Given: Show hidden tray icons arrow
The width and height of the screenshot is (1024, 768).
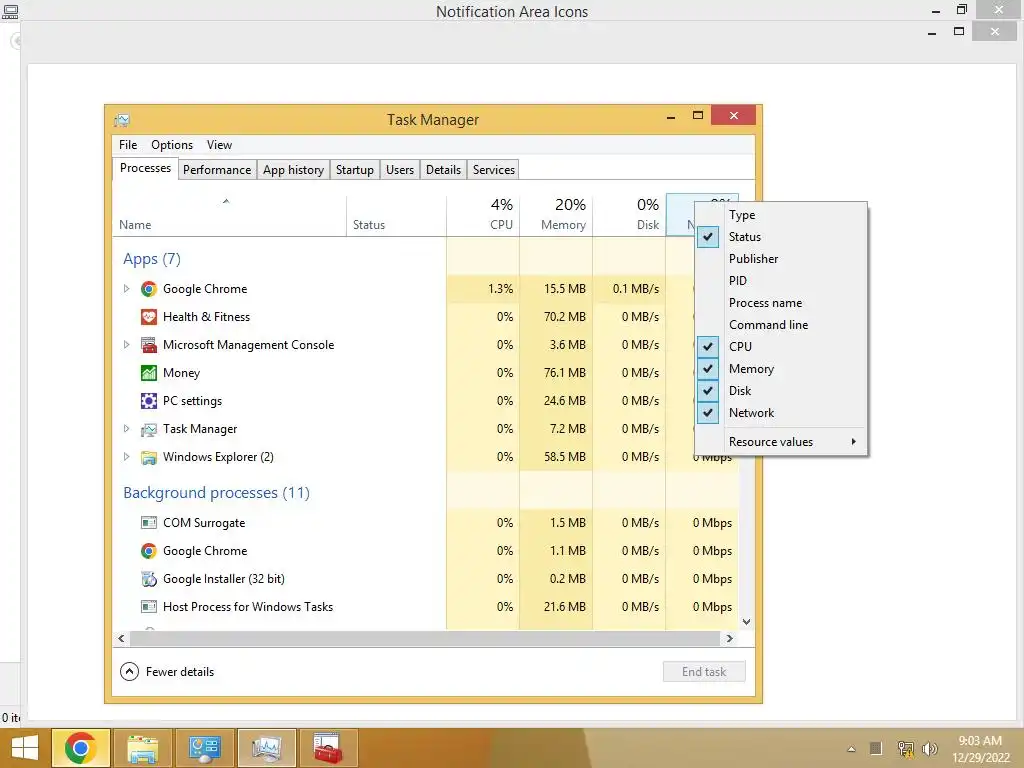Looking at the screenshot, I should pos(851,749).
